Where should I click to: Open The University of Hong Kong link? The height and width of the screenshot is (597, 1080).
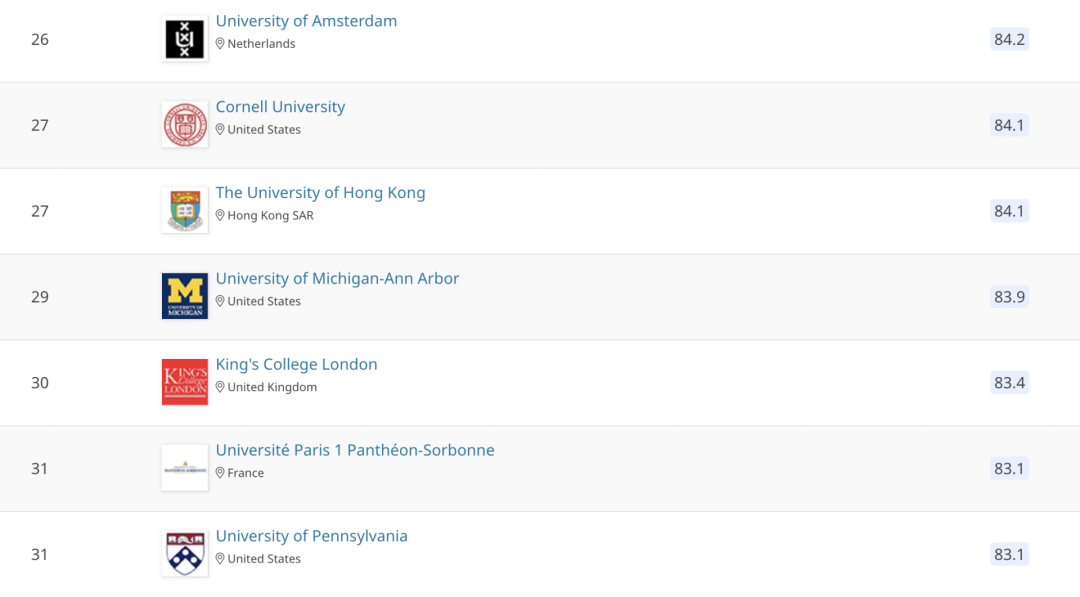coord(320,193)
